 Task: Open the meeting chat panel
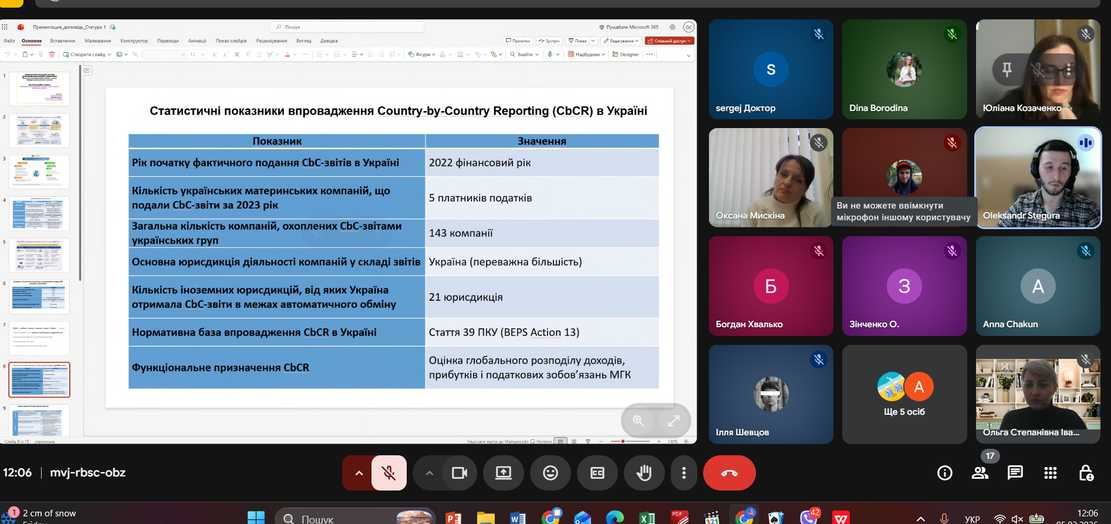click(1015, 473)
